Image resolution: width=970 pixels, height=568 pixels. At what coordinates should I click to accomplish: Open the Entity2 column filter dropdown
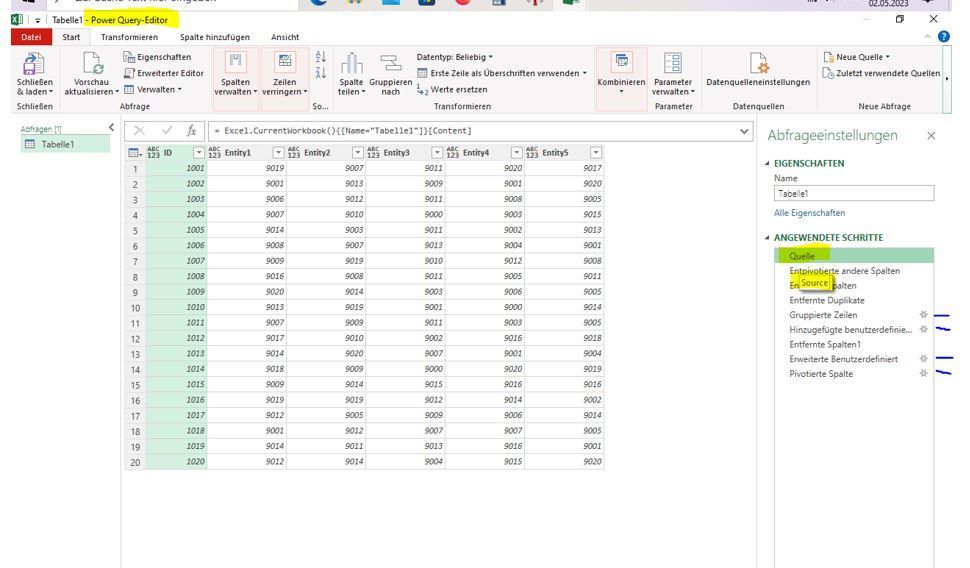point(358,153)
